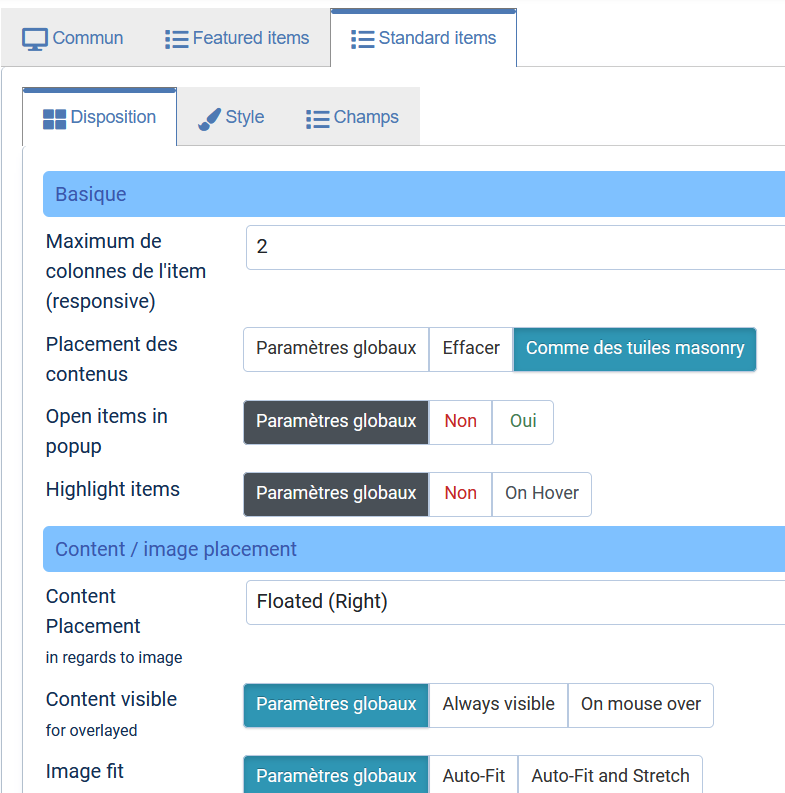Click the monitor icon on Commun tab
Screen dimensions: 785x793
coord(35,39)
